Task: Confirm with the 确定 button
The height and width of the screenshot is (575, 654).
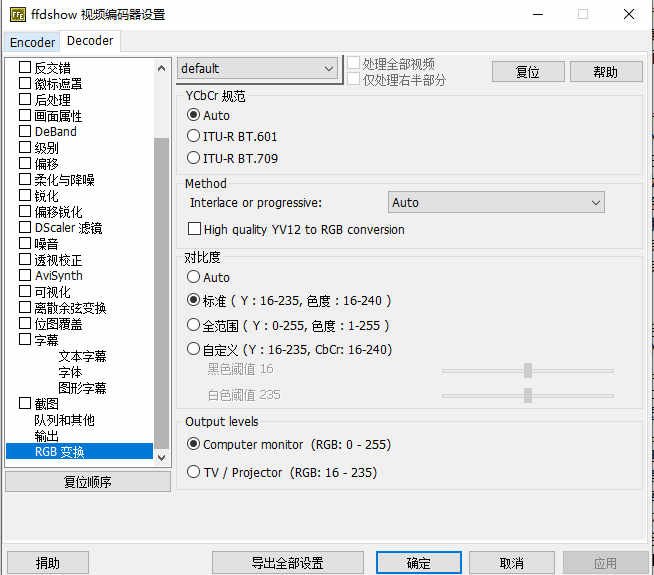Action: click(x=419, y=563)
